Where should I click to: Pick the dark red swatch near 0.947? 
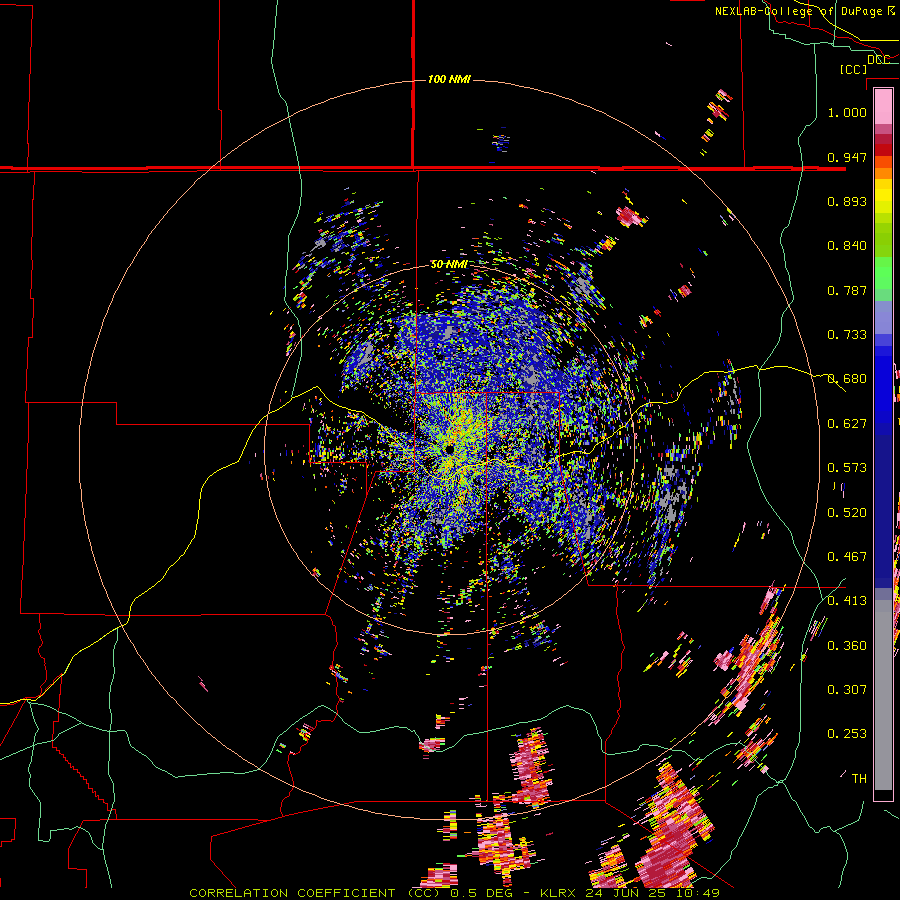point(883,150)
